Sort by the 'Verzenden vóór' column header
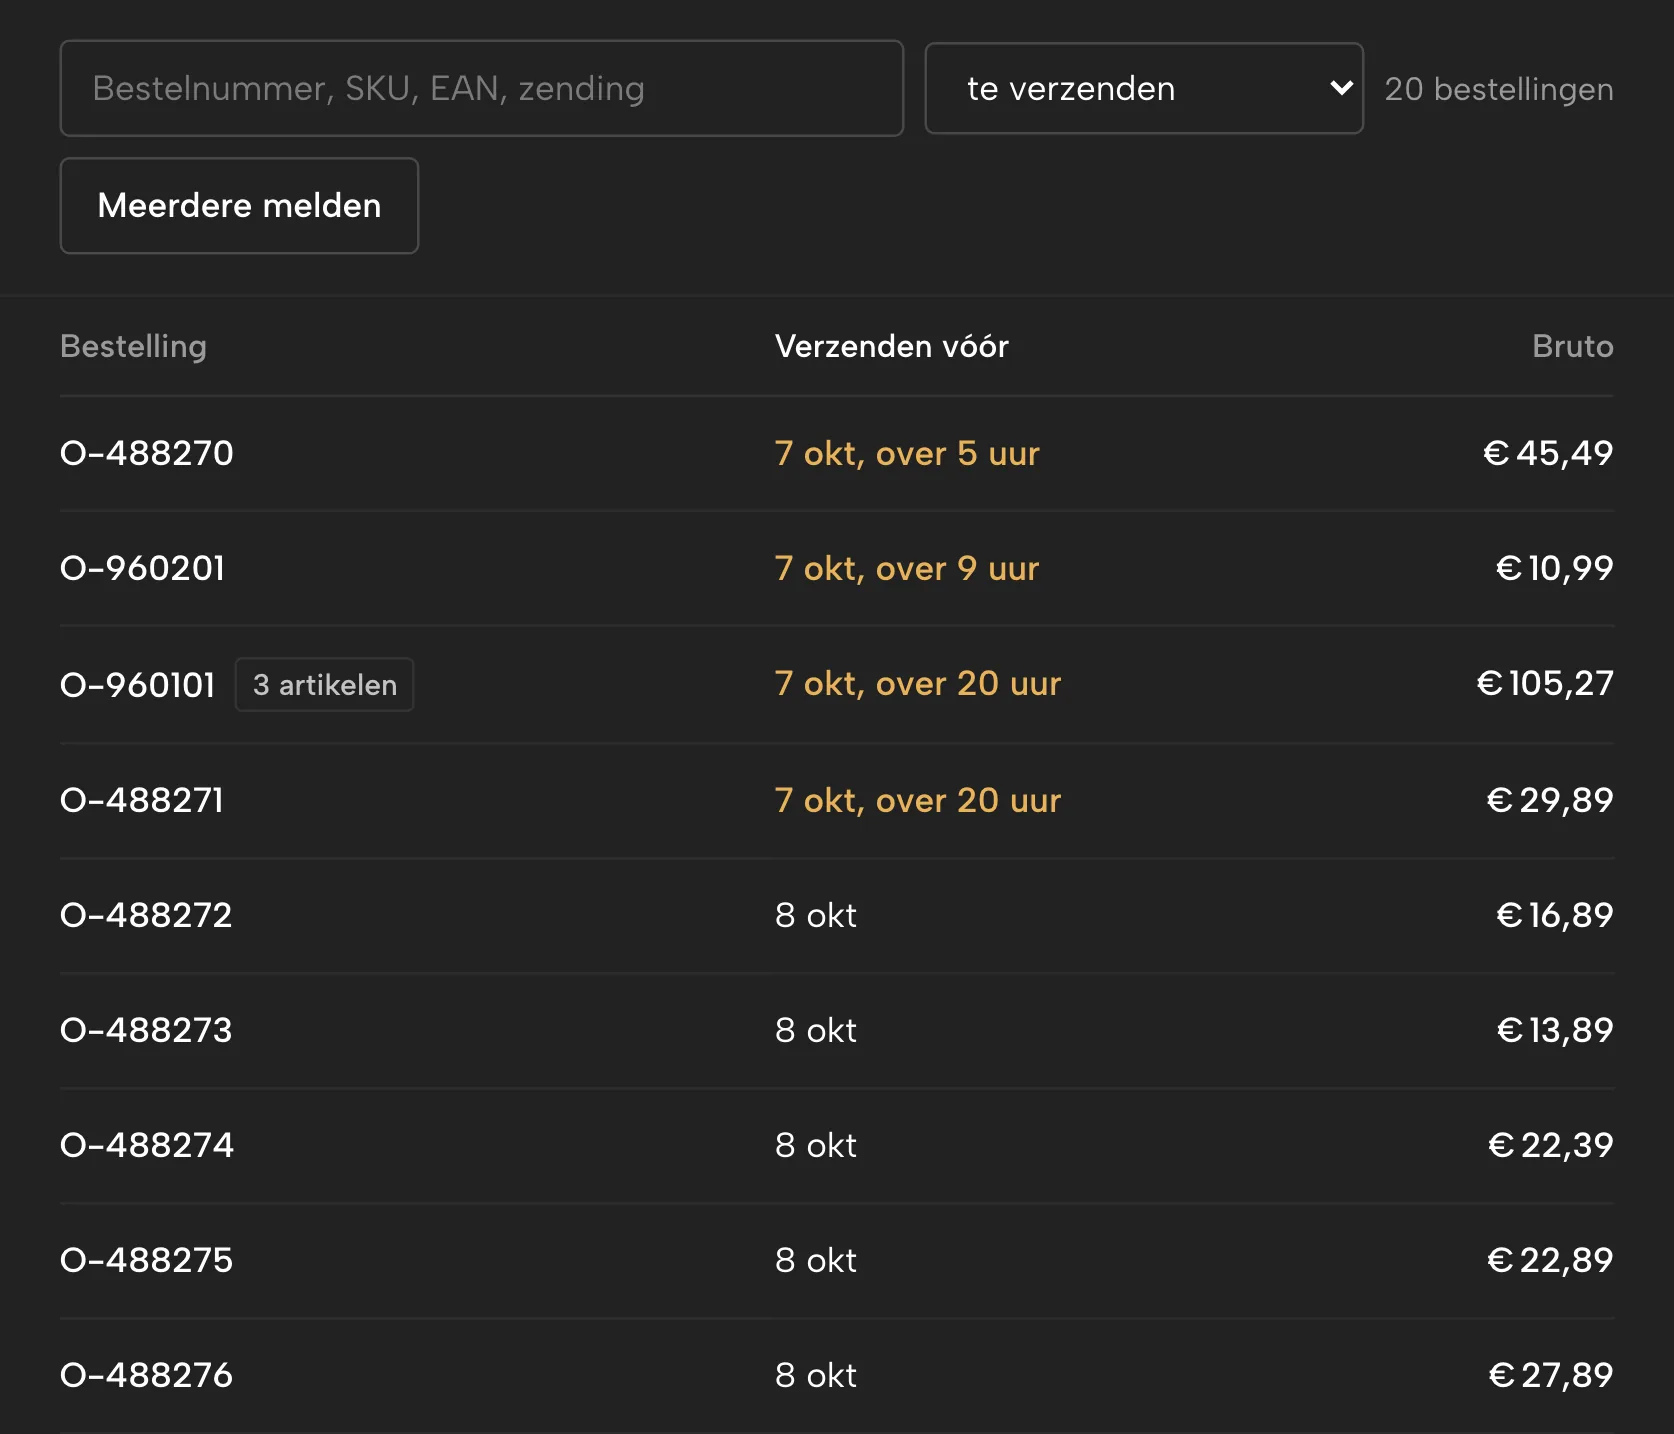 point(892,346)
